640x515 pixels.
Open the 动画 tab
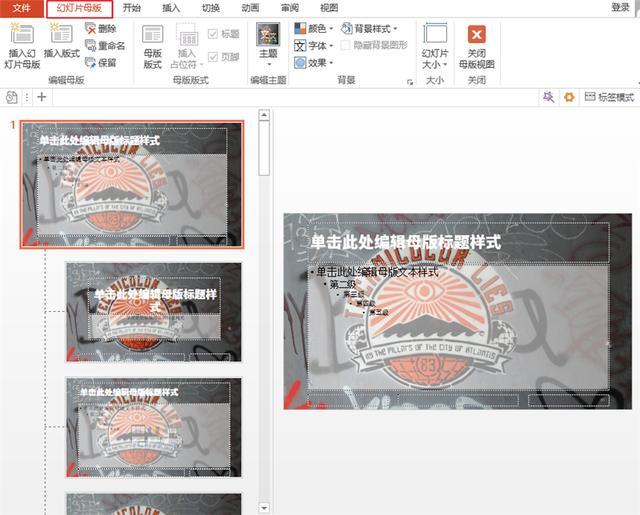[250, 8]
